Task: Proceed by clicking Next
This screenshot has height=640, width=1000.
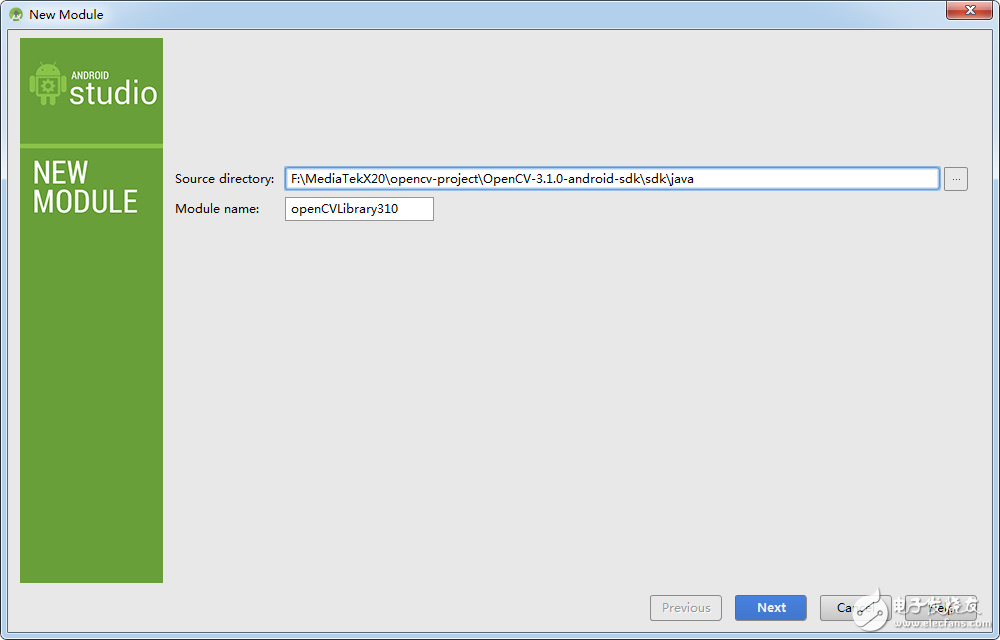Action: click(770, 607)
